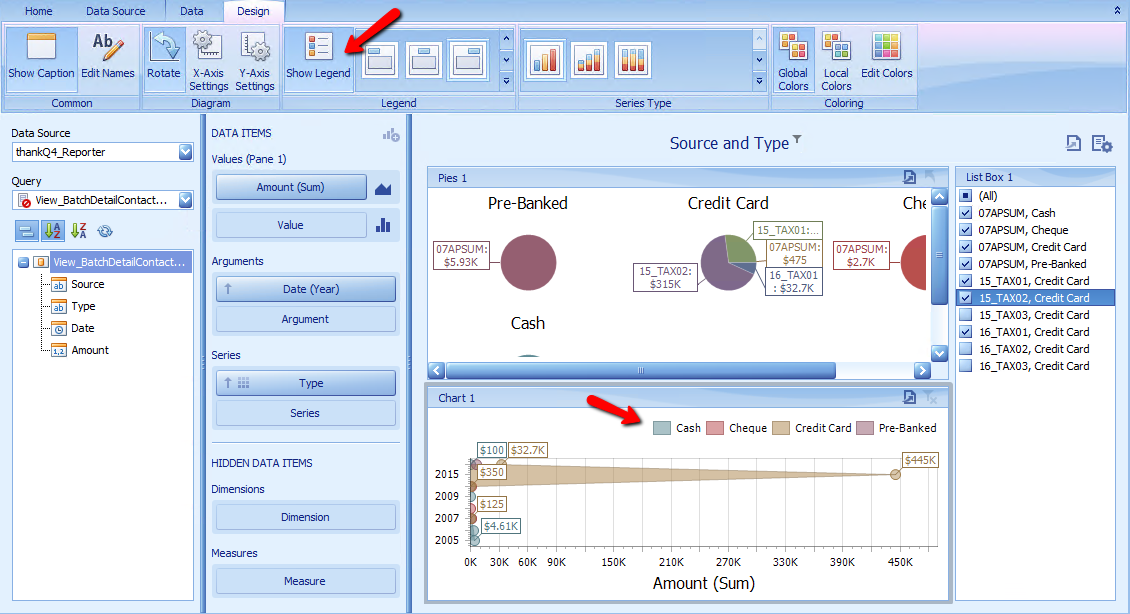Select the Amount field in tree
Screen dimensions: 1130x614
tap(90, 350)
